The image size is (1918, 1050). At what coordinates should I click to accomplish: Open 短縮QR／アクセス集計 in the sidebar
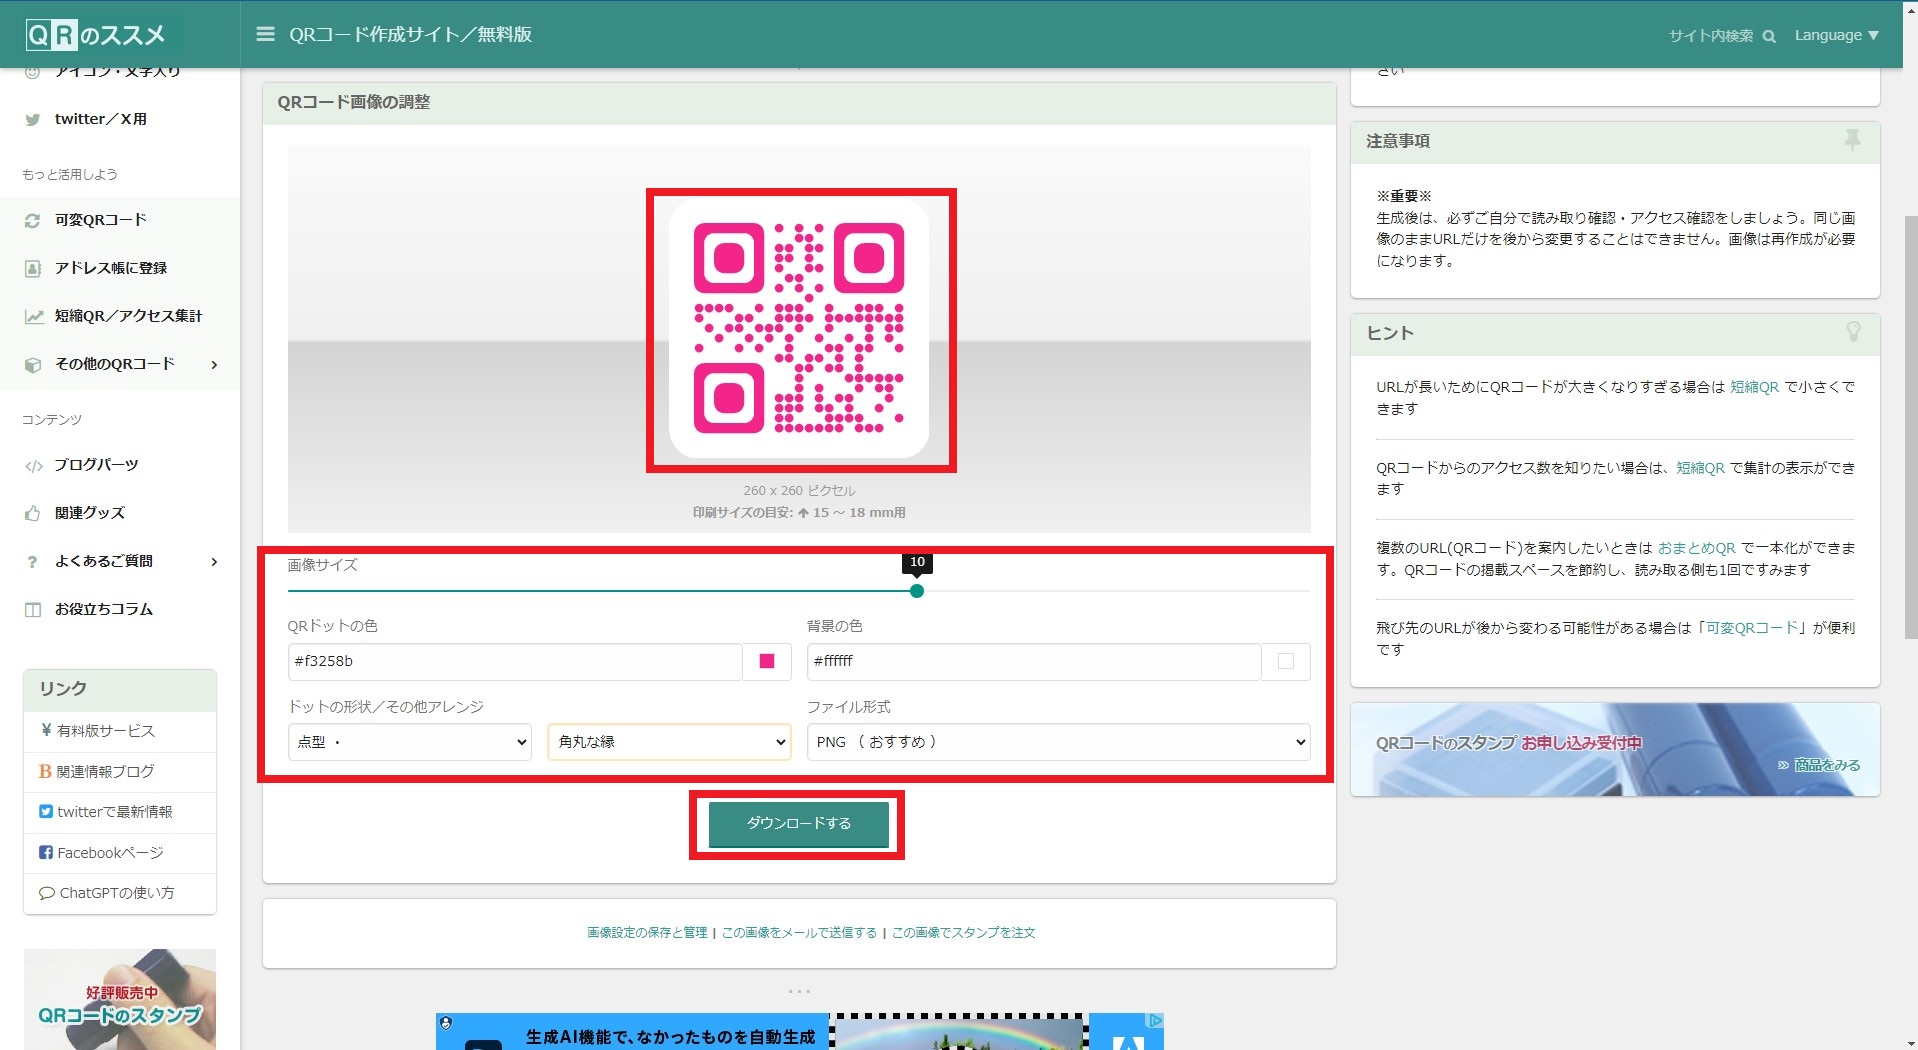[127, 316]
